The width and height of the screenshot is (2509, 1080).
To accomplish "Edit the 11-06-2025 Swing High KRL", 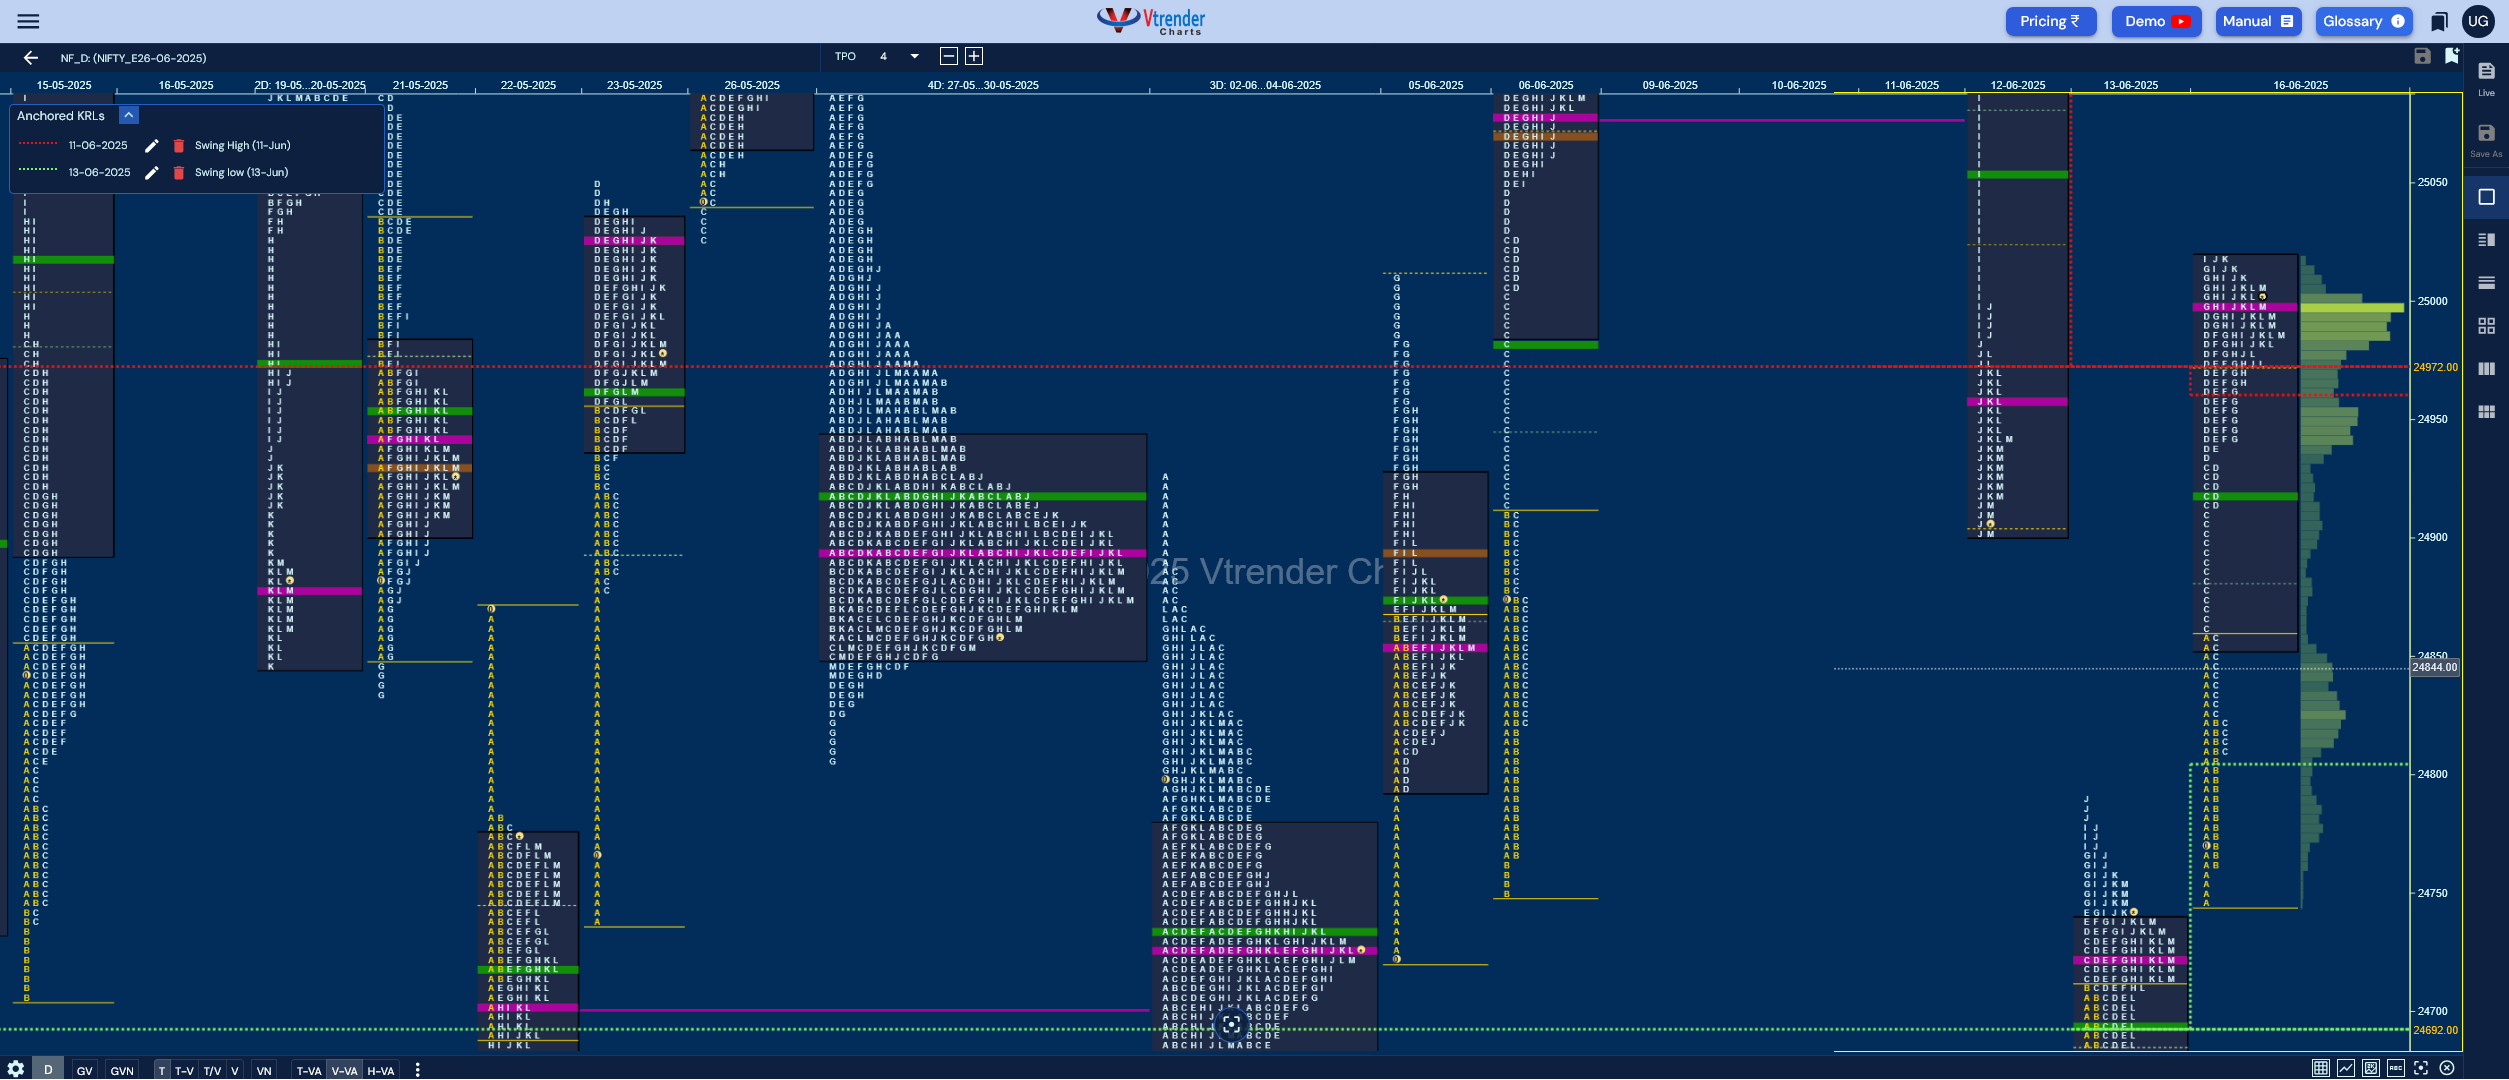I will (x=152, y=146).
